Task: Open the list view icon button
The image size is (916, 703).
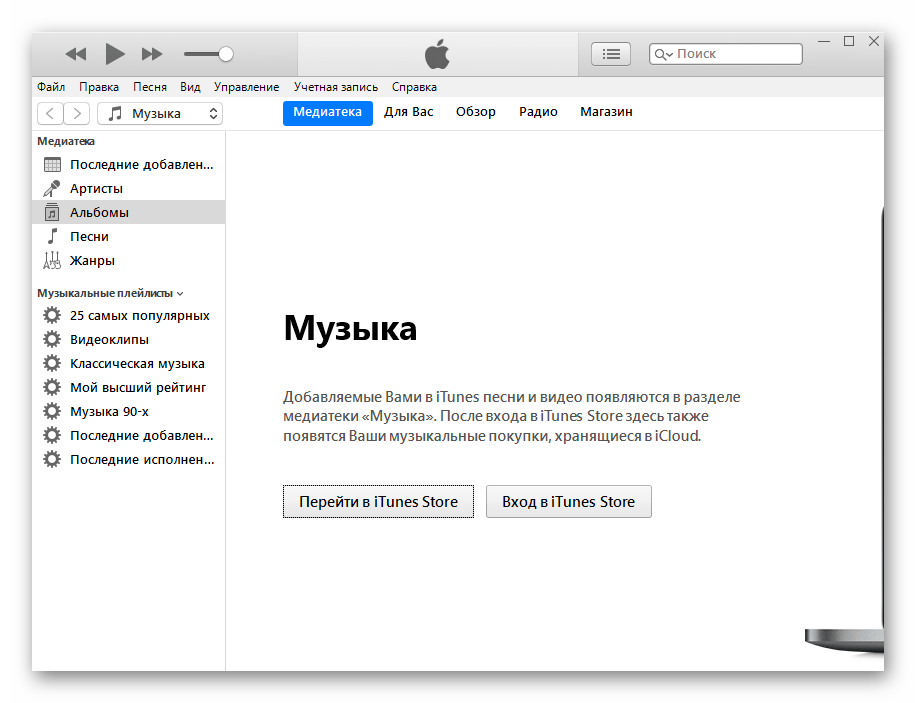Action: 610,54
